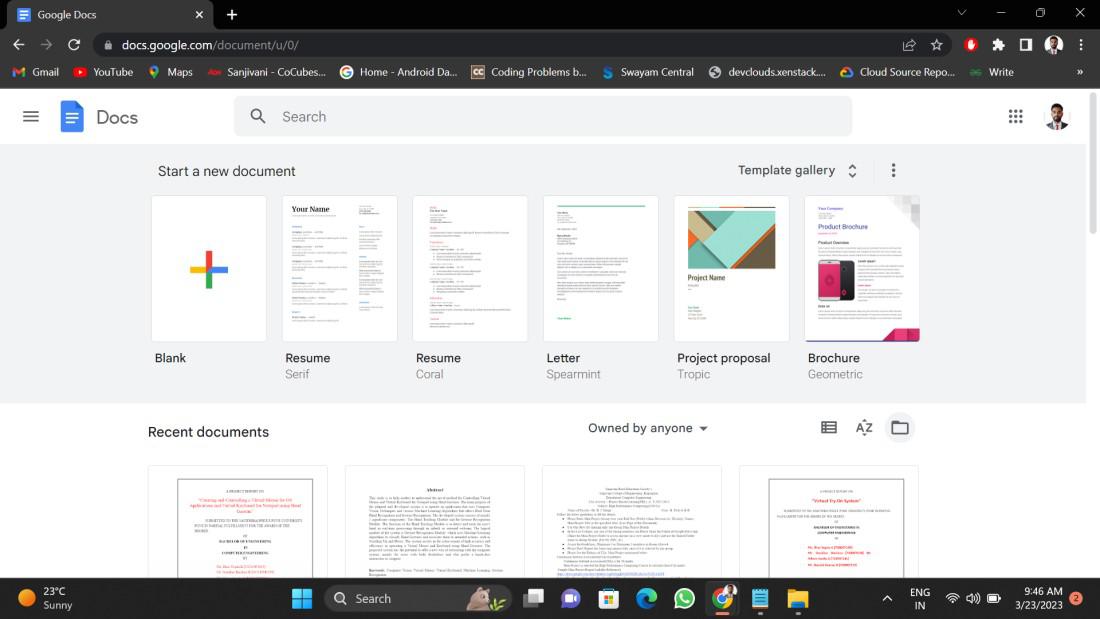The height and width of the screenshot is (619, 1100).
Task: Open devclouds.xenstack bookmark
Action: (x=767, y=72)
